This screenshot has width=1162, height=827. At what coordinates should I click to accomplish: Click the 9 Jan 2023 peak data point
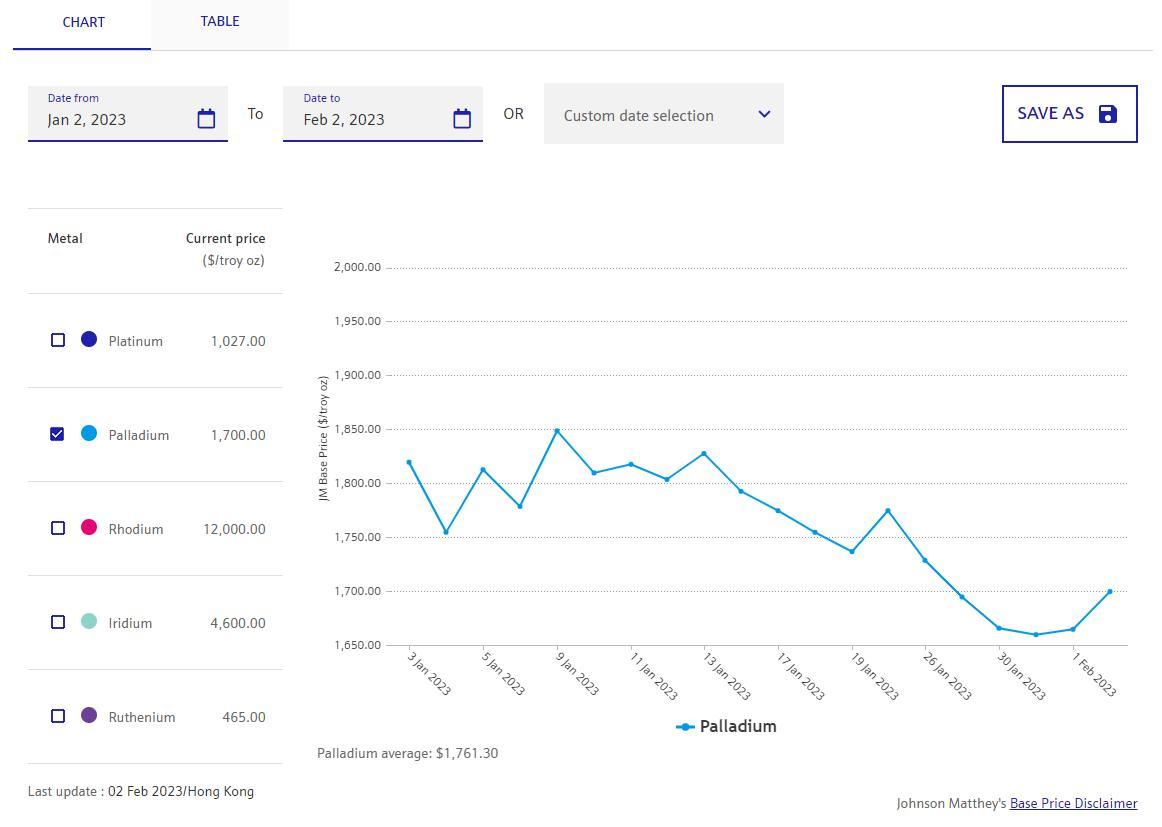[x=557, y=431]
